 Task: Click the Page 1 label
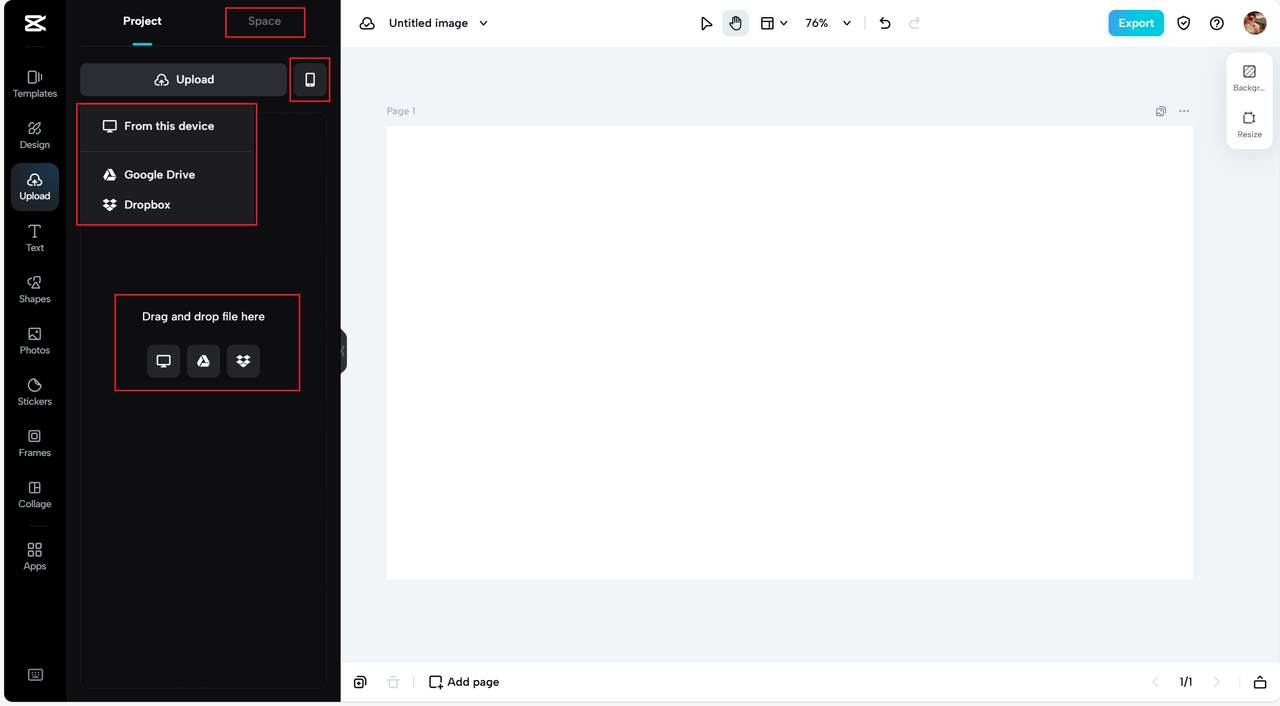click(401, 111)
